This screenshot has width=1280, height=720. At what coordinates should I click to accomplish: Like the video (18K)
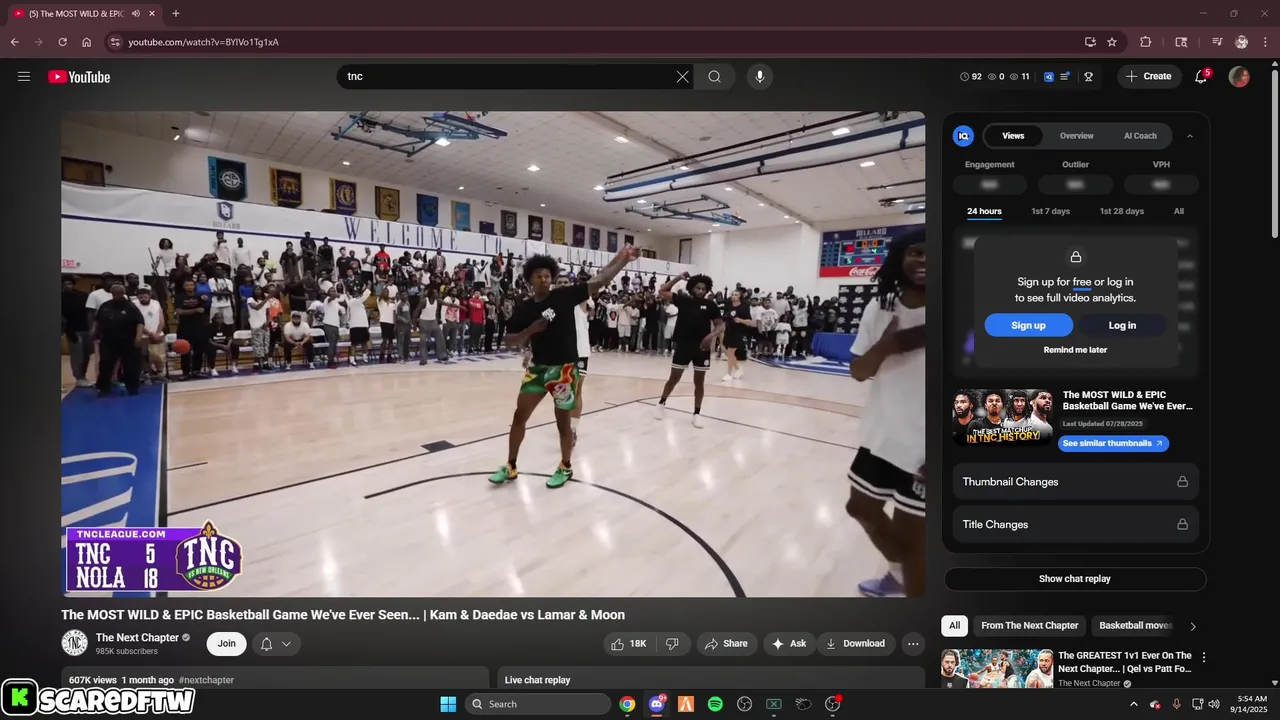pos(630,644)
